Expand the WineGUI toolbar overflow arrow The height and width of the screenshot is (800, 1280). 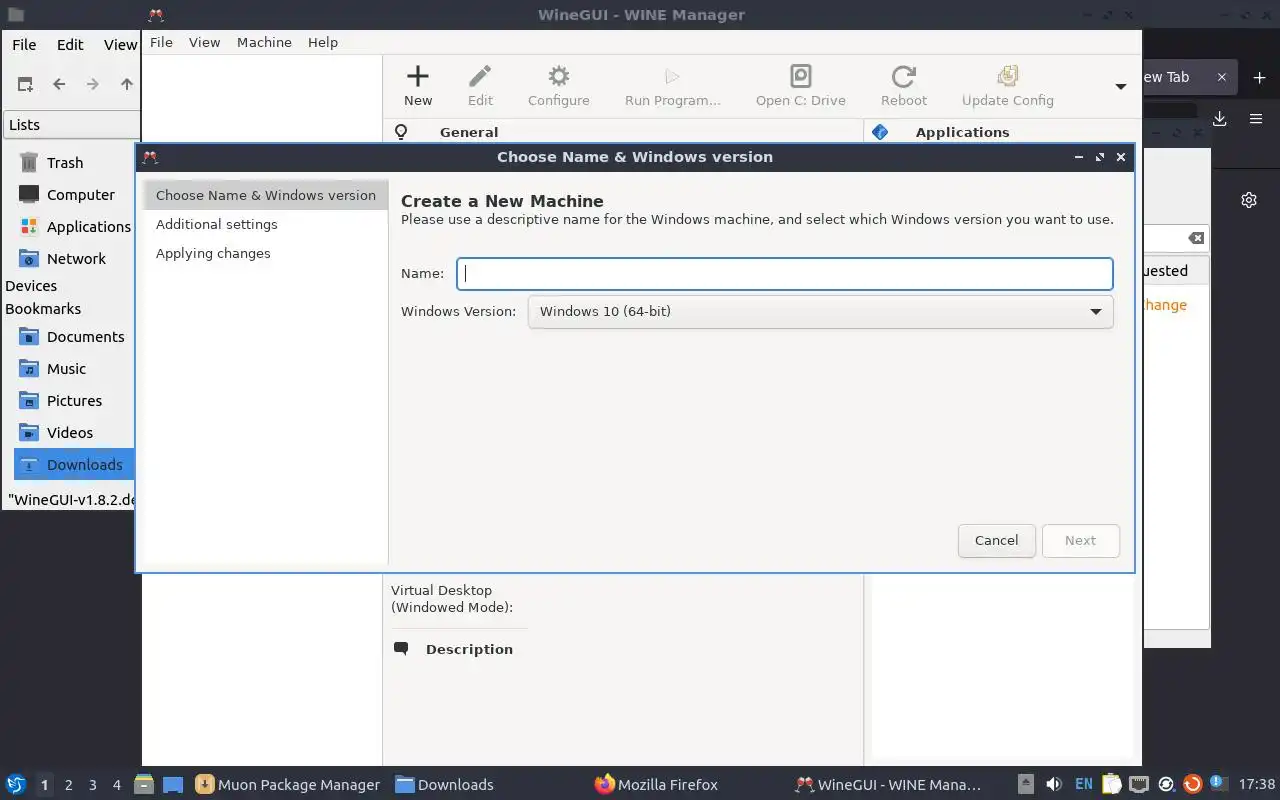(1121, 87)
